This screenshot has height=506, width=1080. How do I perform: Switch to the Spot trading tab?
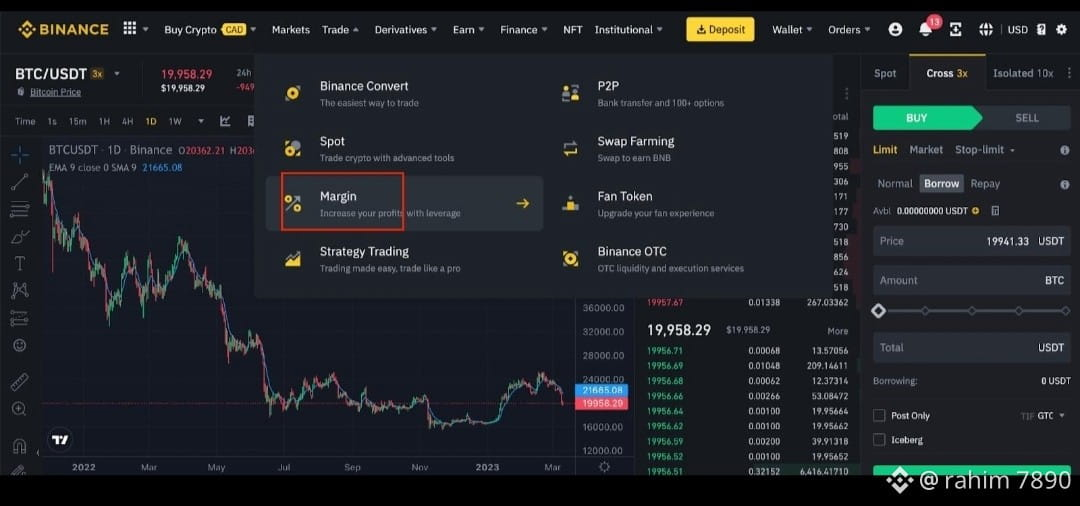[885, 73]
